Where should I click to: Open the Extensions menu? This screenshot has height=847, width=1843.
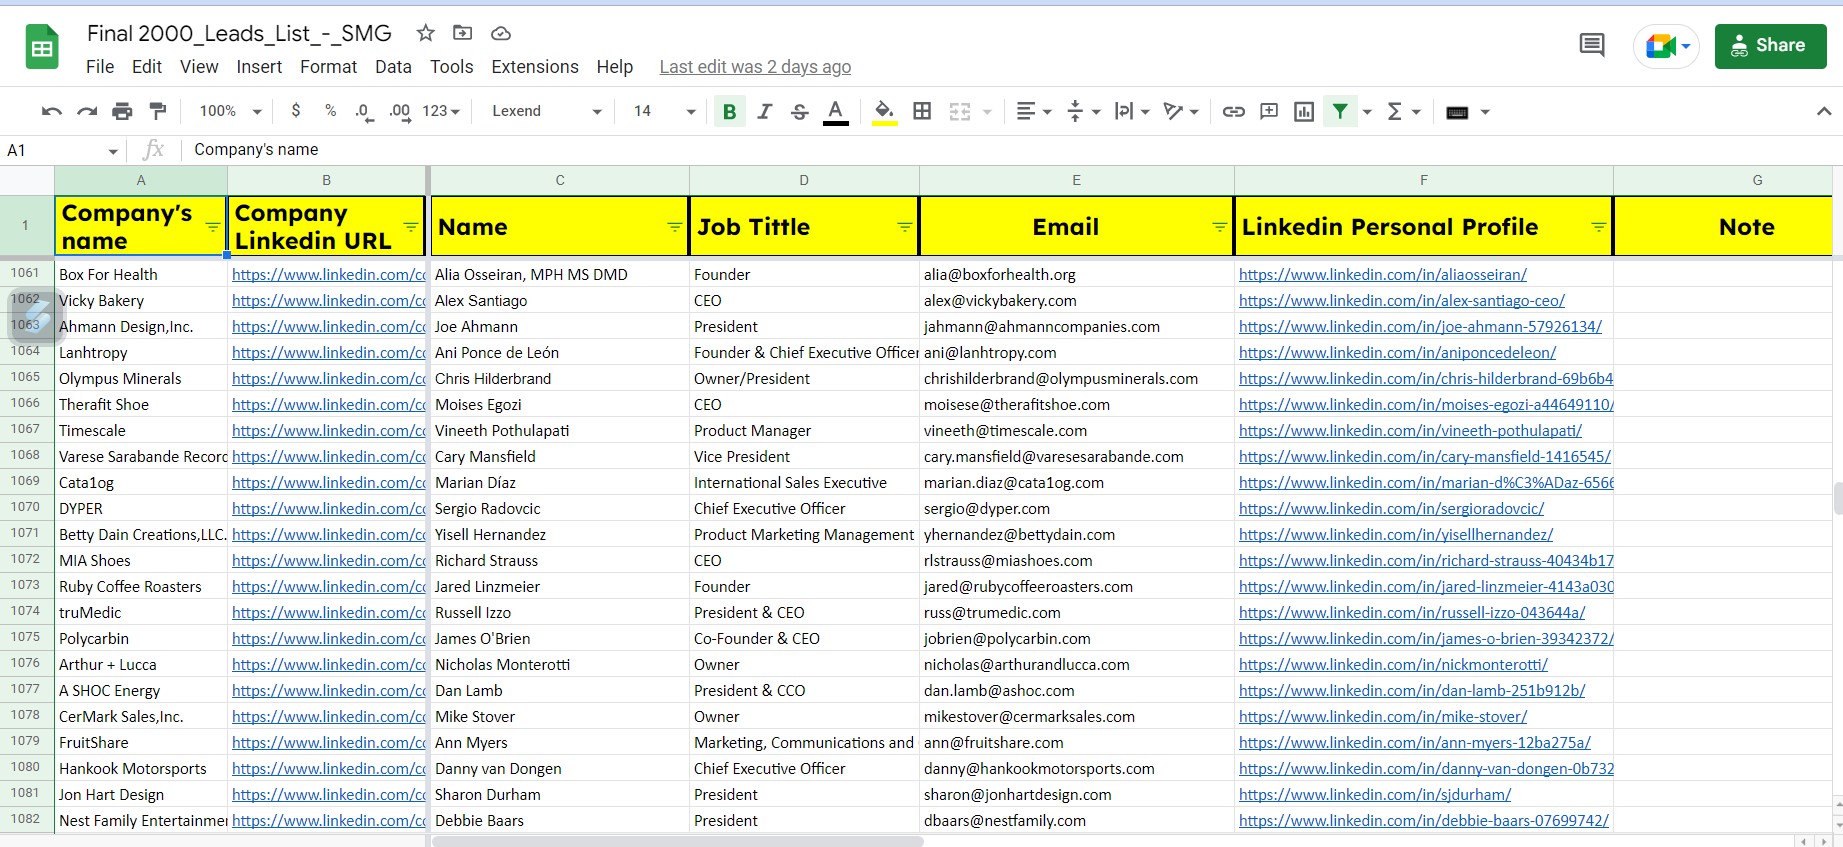534,67
